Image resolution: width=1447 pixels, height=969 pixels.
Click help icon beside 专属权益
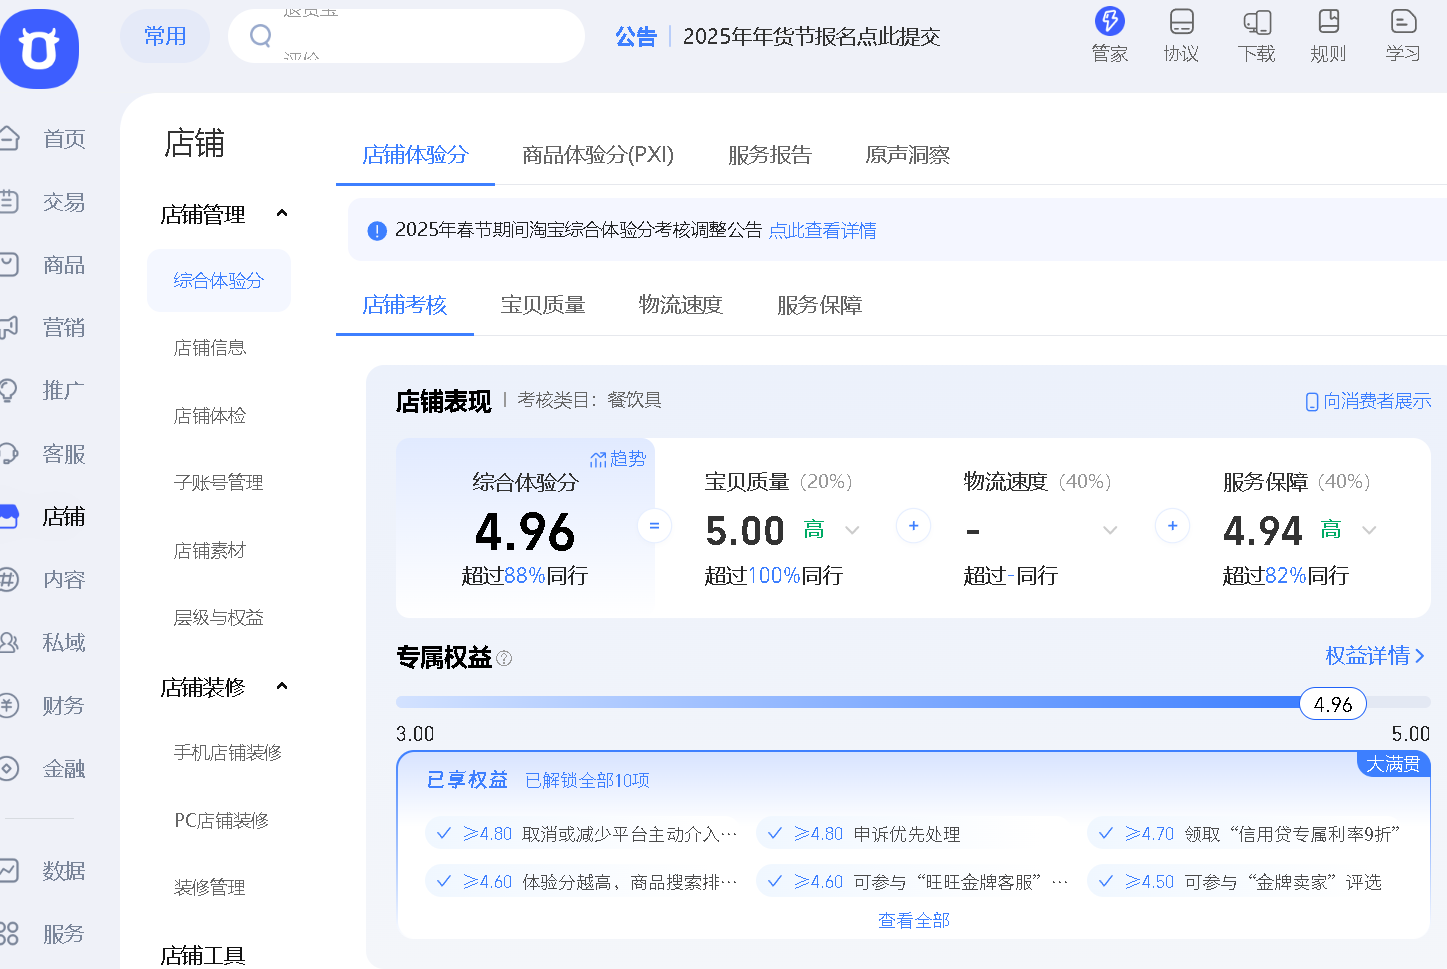point(504,658)
